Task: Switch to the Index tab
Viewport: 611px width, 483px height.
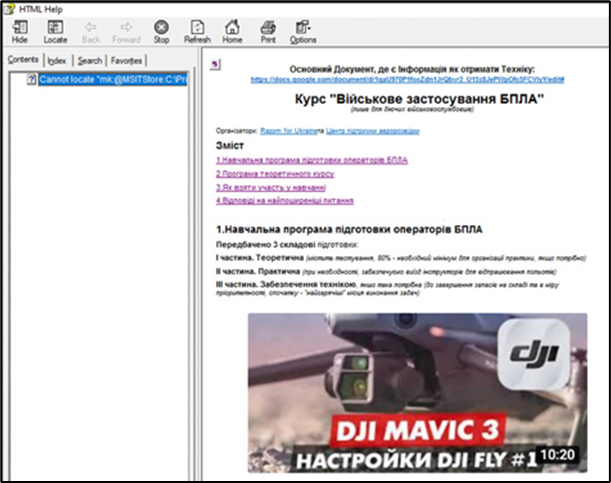Action: 57,61
